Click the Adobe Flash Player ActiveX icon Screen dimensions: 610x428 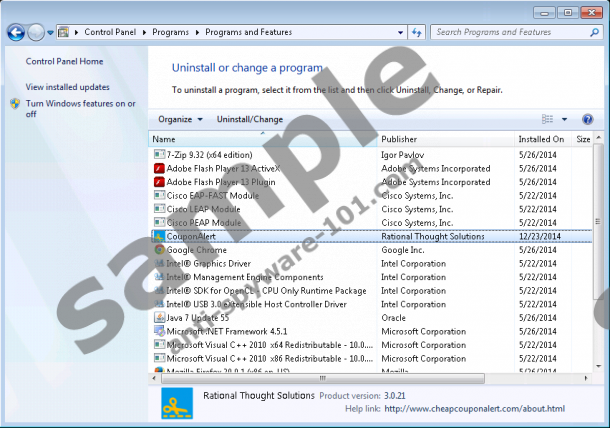158,169
